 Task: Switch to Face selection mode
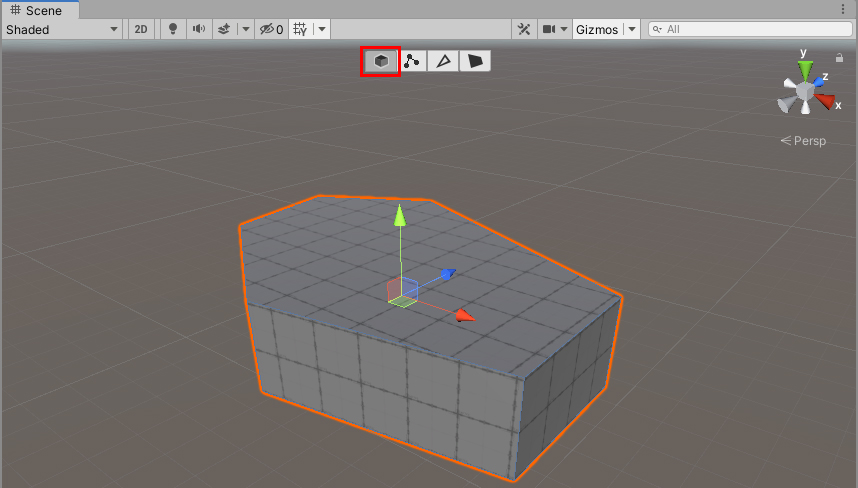(475, 62)
